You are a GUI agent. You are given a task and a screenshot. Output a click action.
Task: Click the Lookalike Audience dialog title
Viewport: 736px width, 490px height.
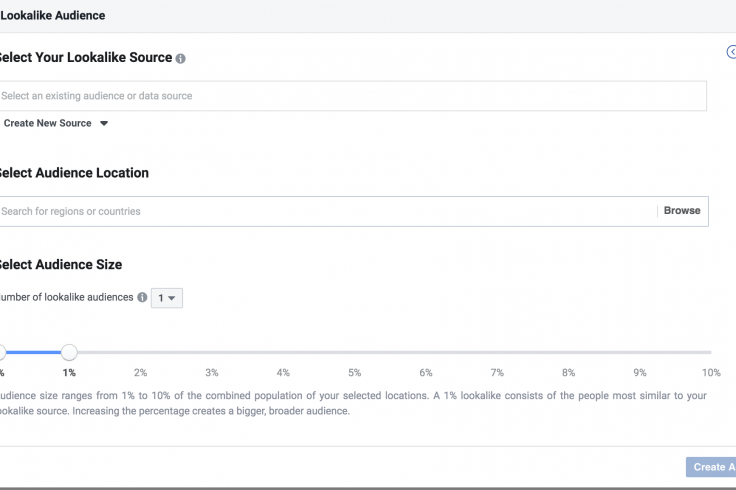[x=53, y=15]
